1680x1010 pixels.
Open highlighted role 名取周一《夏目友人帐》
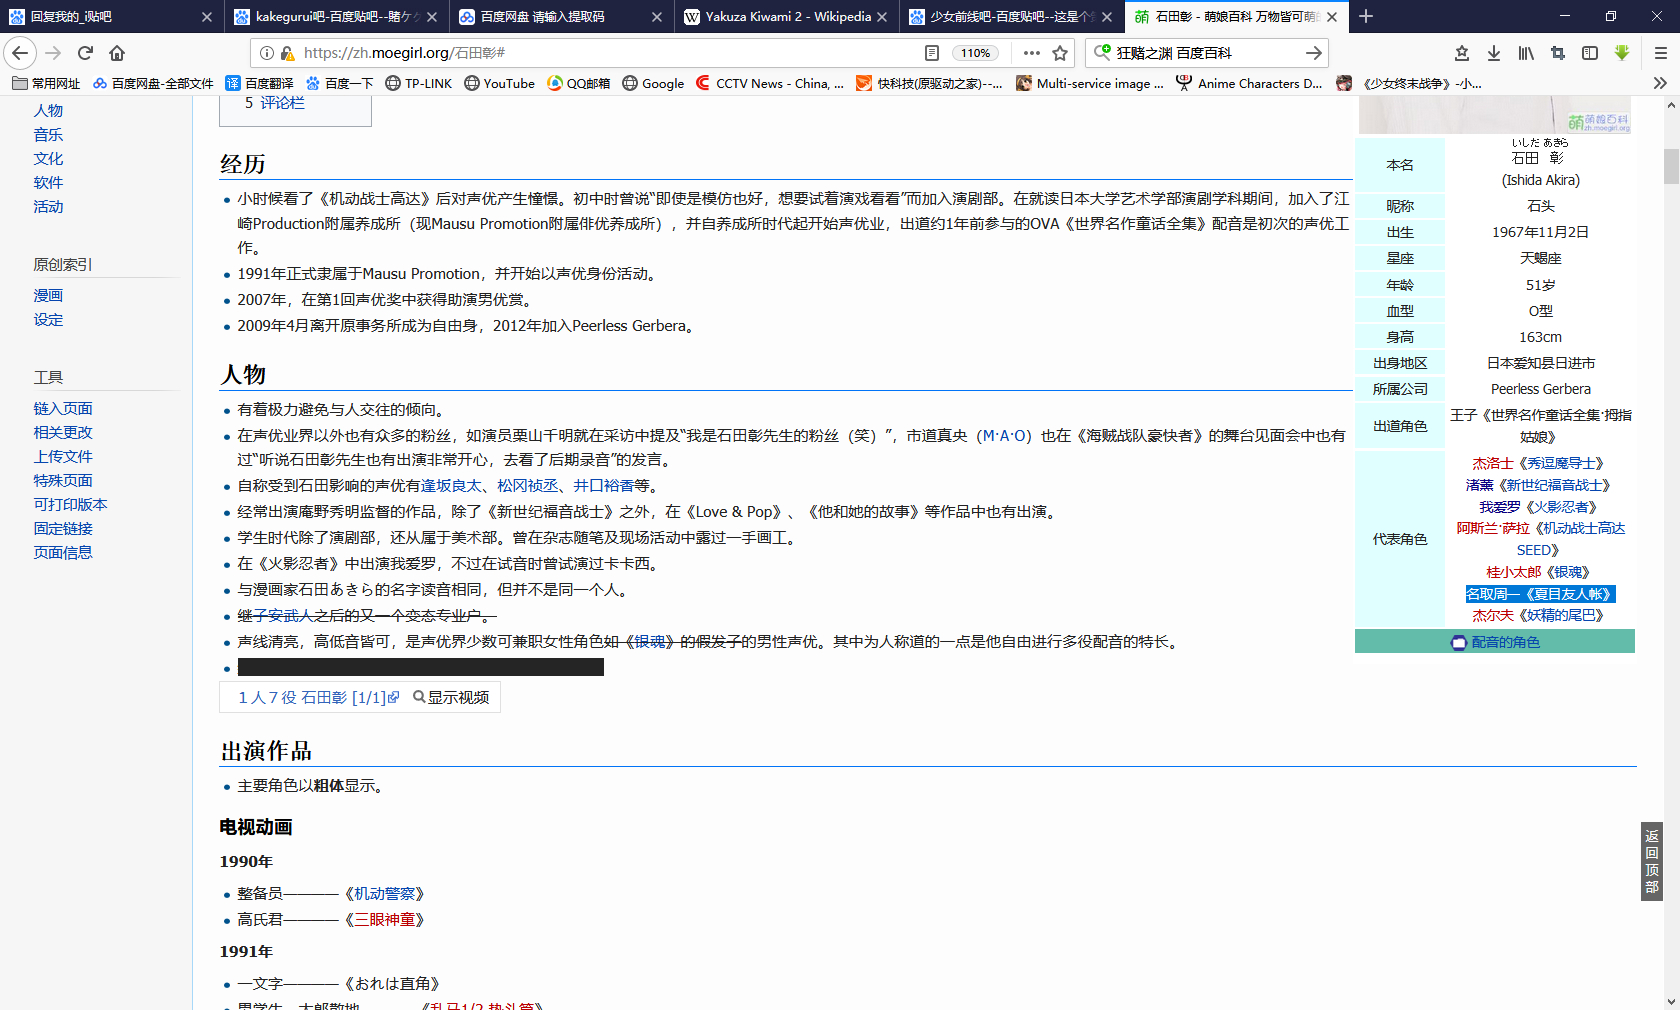[x=1540, y=594]
